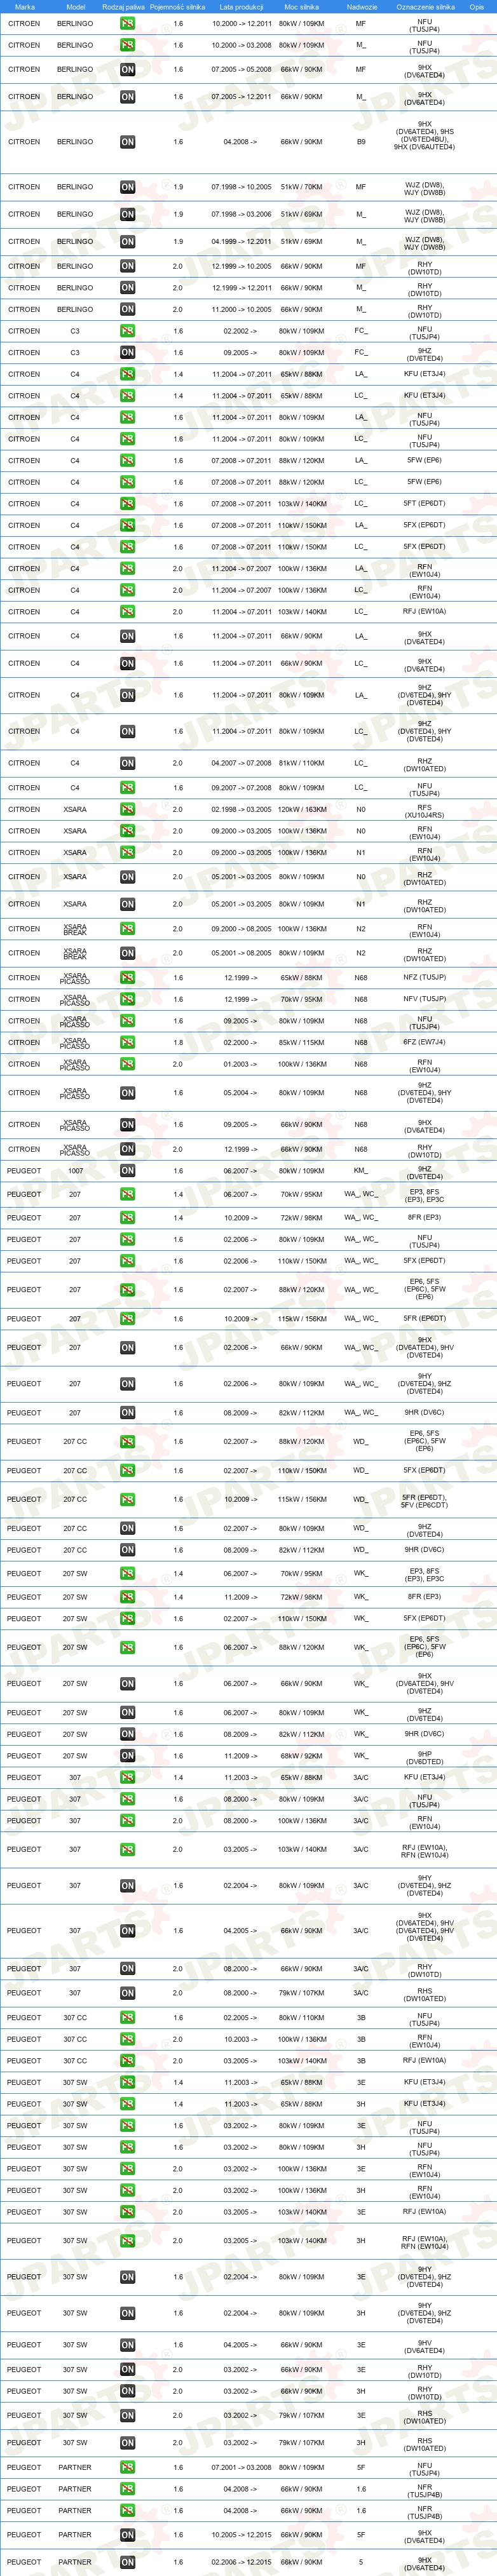Click petrol icon in Xsara Picasso NFZ (TU5JP) row
Image resolution: width=497 pixels, height=2576 pixels.
127,978
